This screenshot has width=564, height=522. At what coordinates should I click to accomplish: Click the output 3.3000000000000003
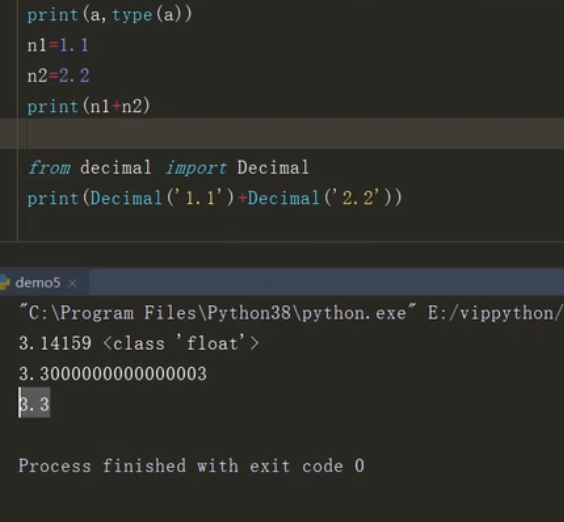[x=113, y=373]
